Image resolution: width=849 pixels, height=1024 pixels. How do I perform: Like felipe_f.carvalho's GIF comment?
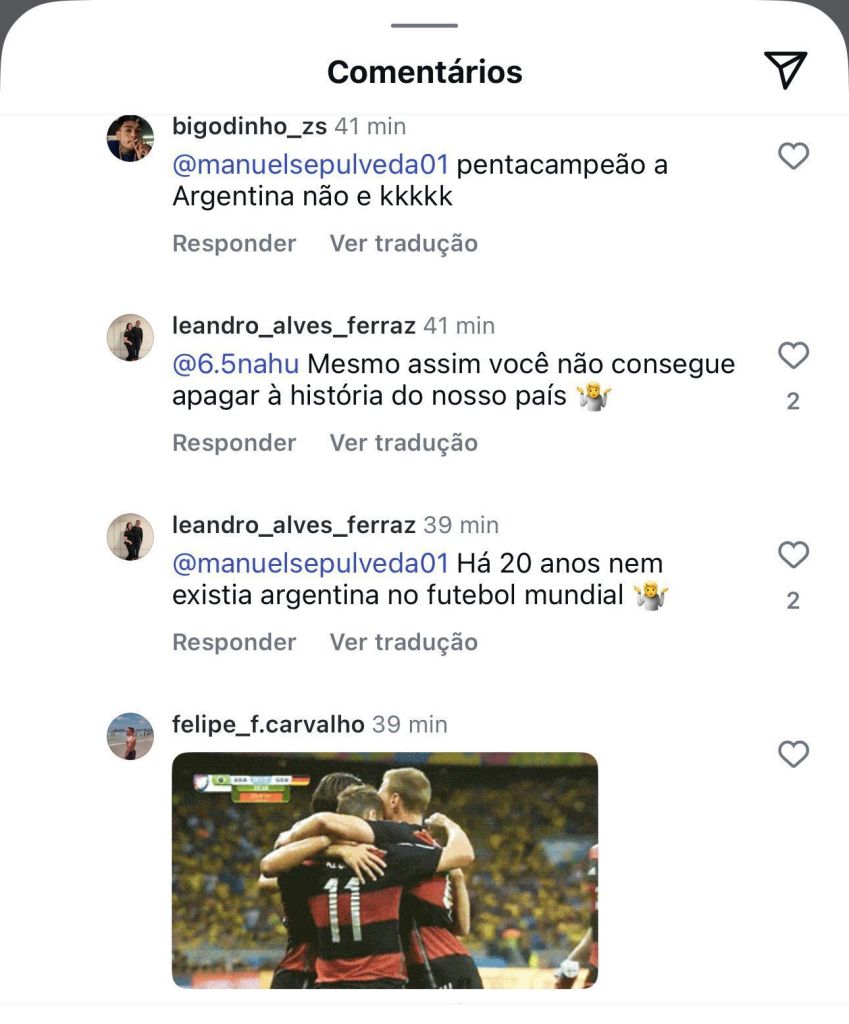(x=793, y=754)
